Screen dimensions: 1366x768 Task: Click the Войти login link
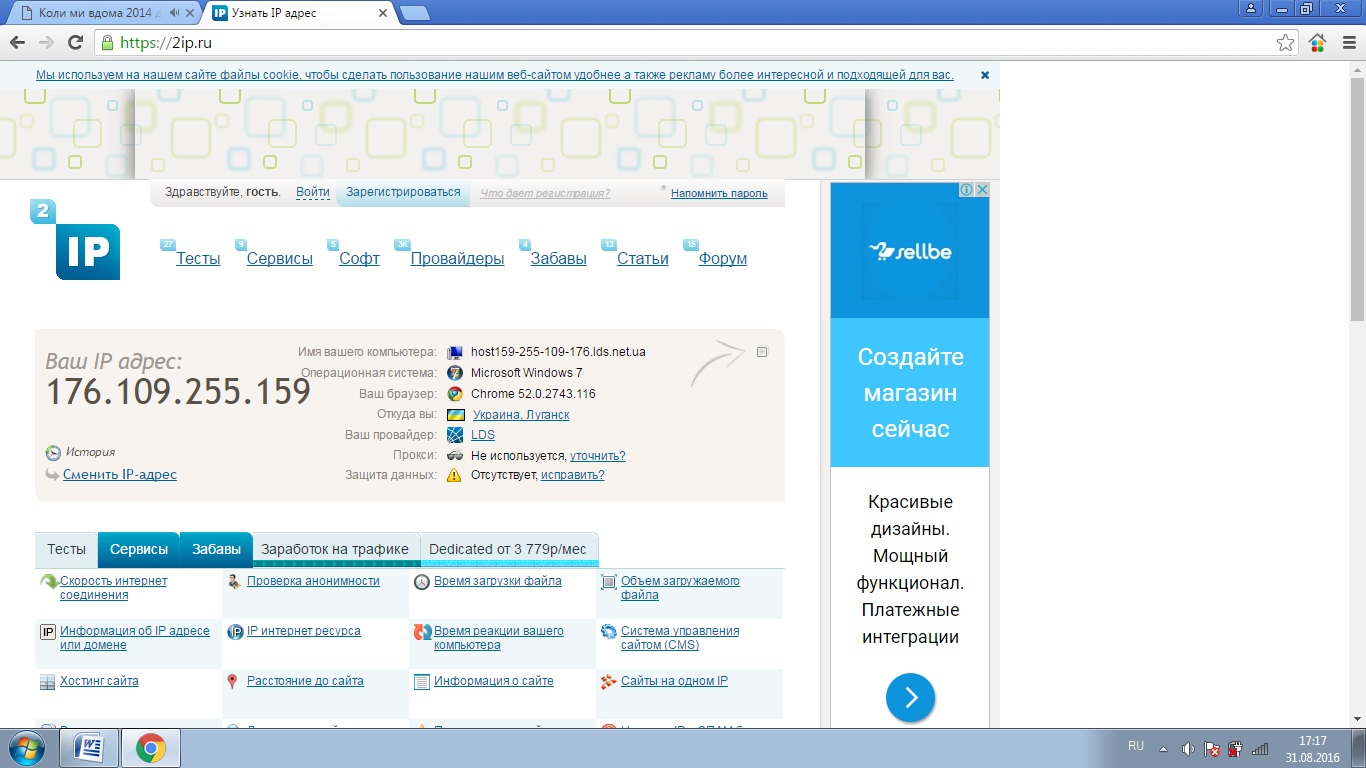[313, 192]
